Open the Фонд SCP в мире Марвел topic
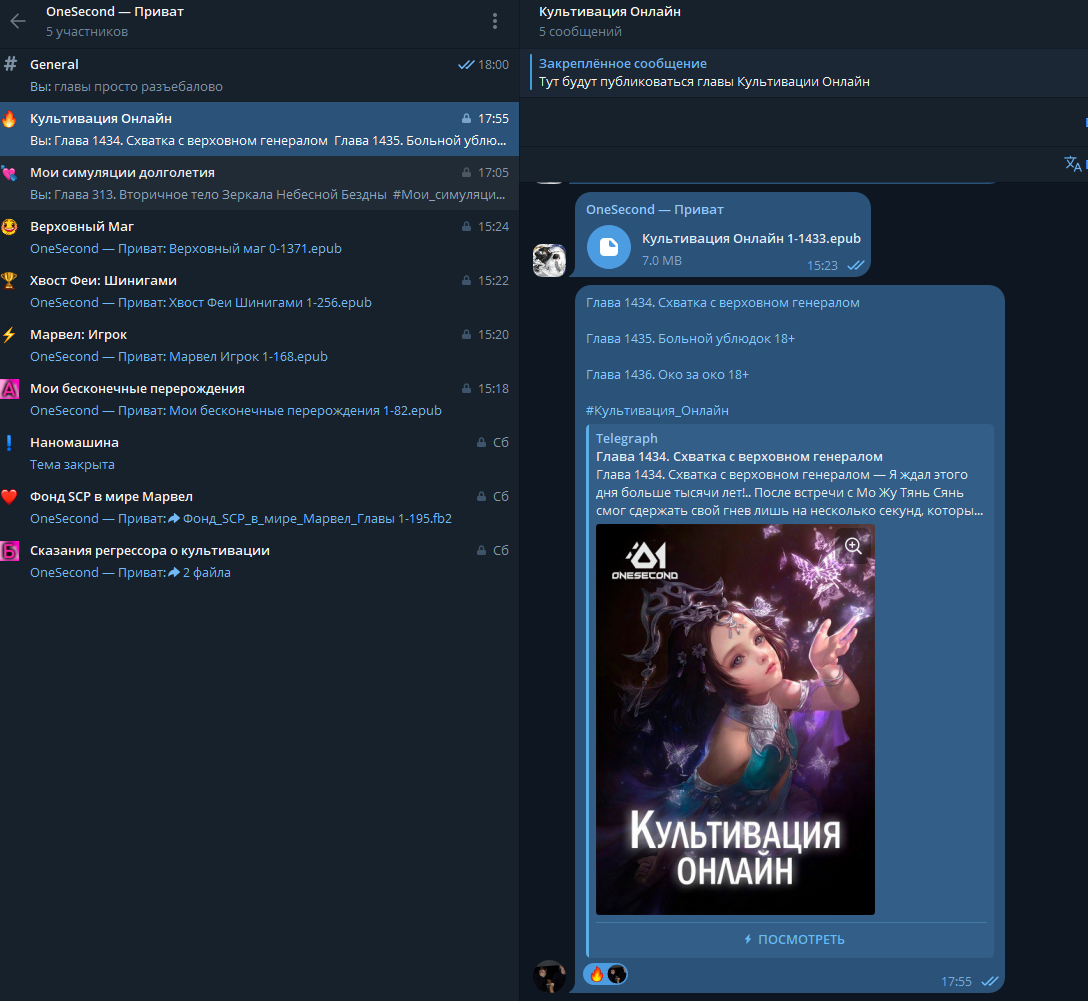Image resolution: width=1088 pixels, height=1001 pixels. tap(260, 508)
